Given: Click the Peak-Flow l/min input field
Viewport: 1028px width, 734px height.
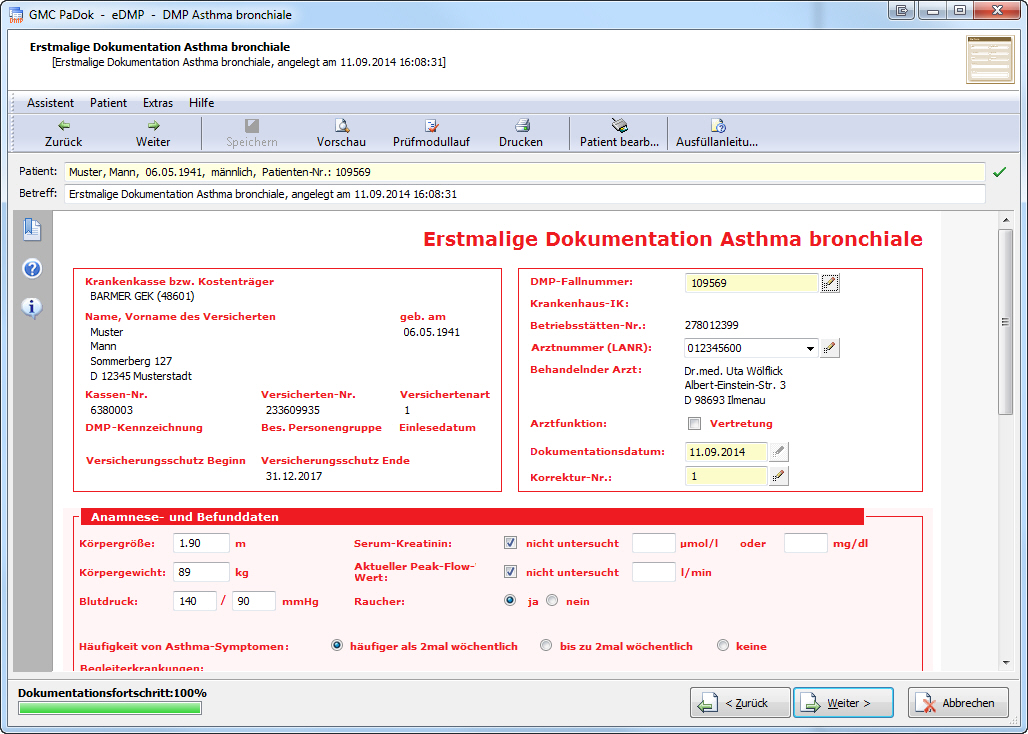Looking at the screenshot, I should [x=654, y=572].
